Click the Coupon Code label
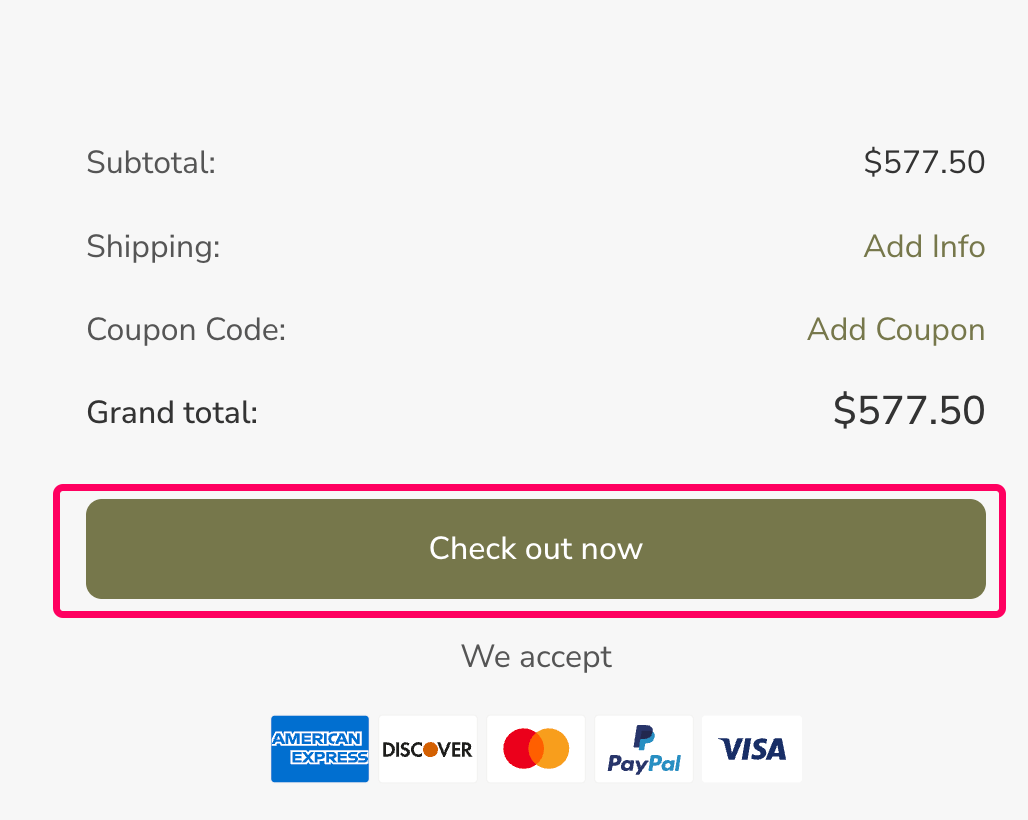 [x=185, y=330]
